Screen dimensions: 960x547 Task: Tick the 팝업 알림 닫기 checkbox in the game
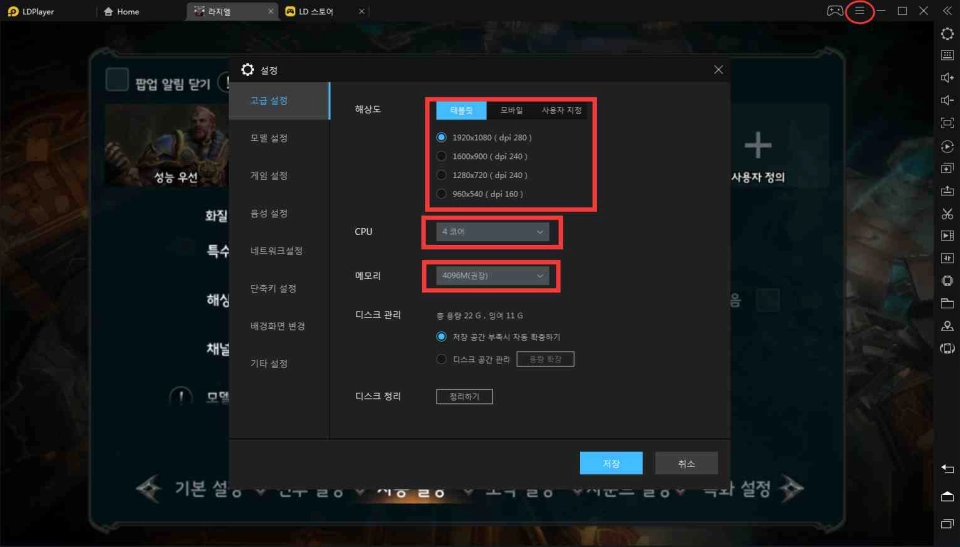point(117,80)
